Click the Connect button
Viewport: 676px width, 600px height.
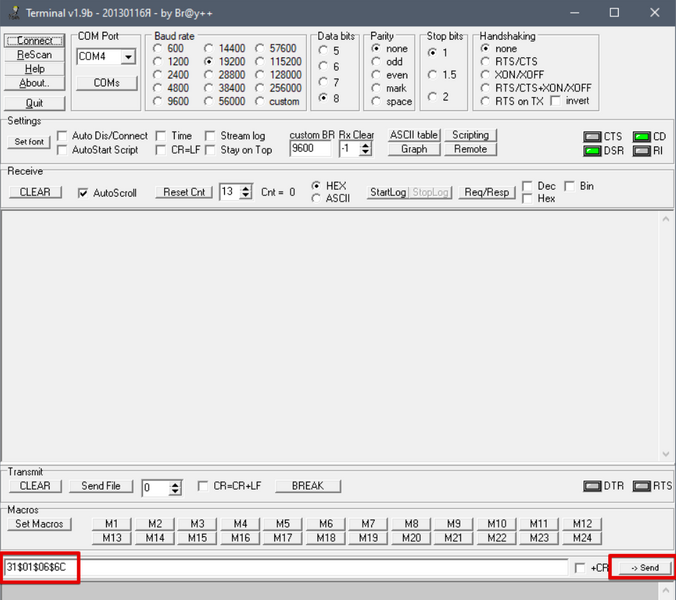(34, 41)
